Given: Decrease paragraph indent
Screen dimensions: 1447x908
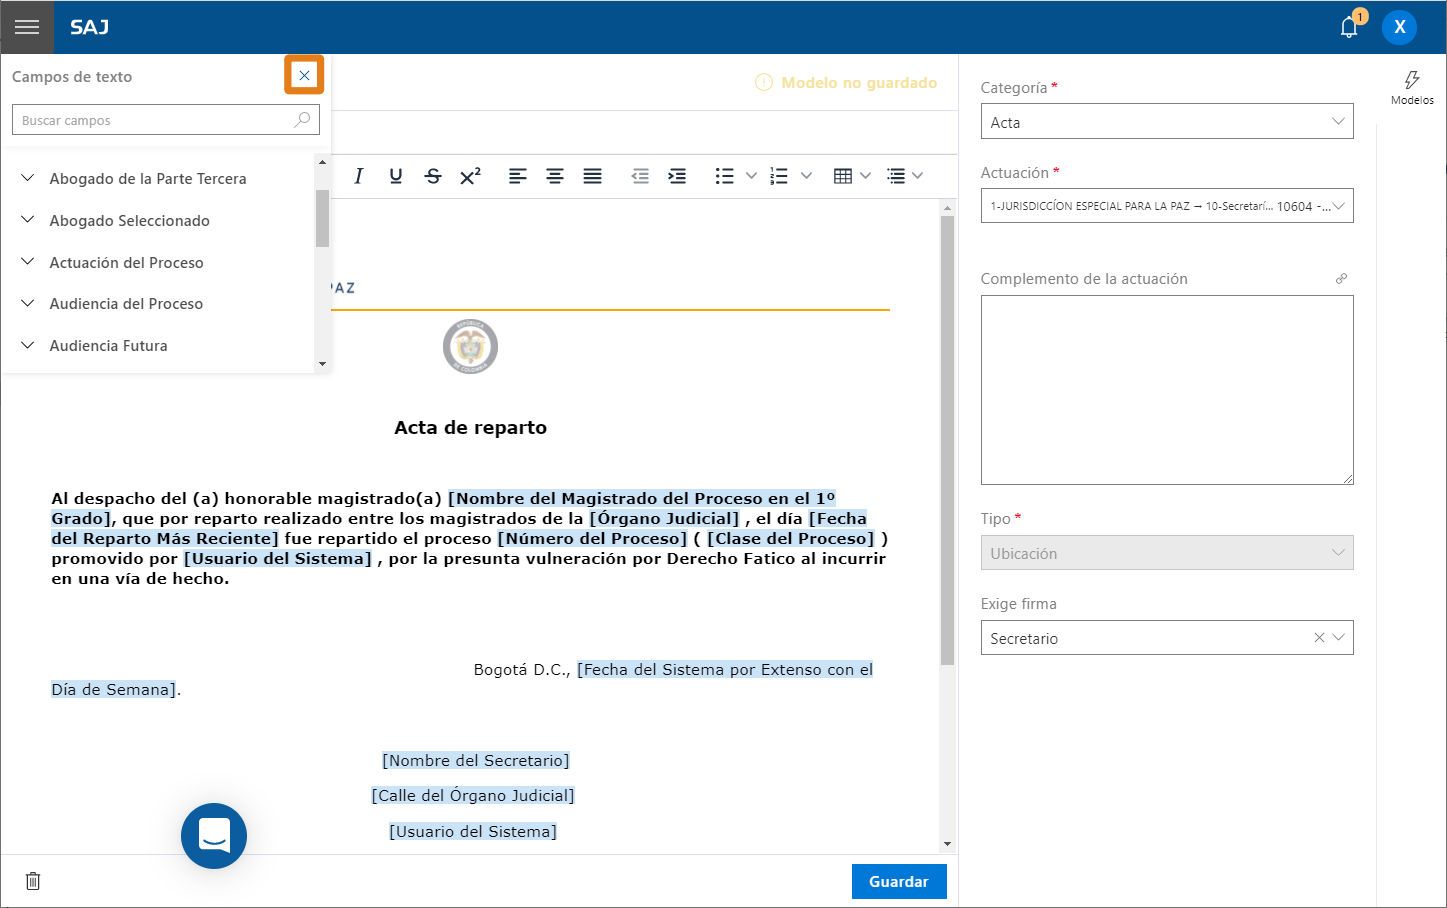Looking at the screenshot, I should point(640,176).
